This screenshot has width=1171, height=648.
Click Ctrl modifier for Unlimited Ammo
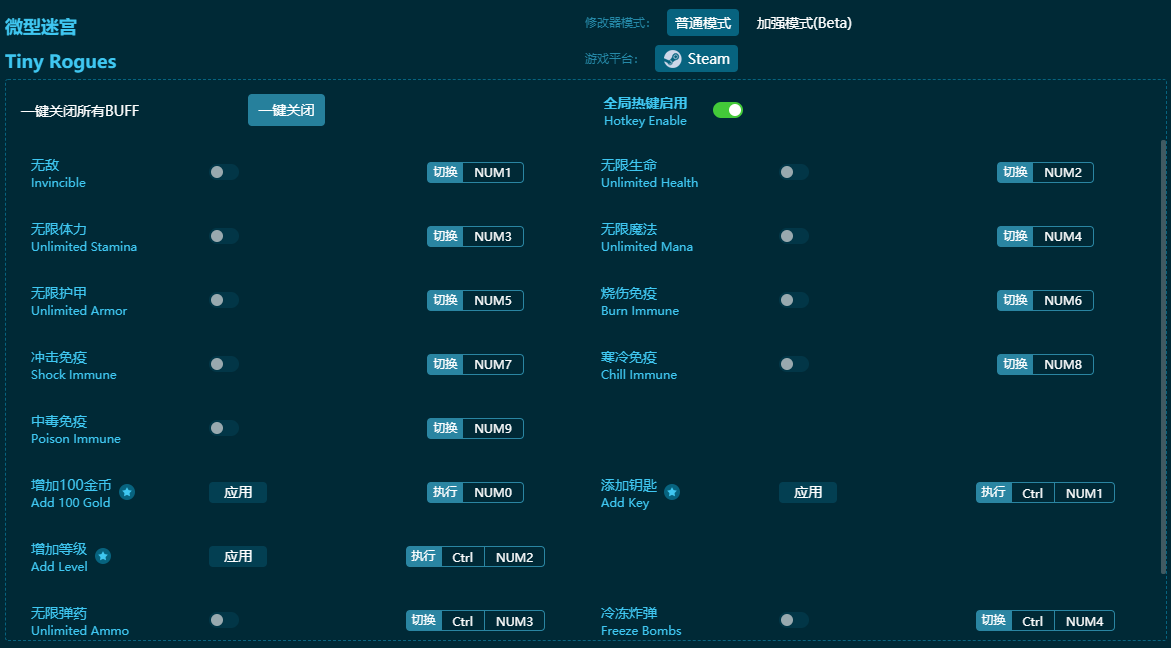[463, 621]
